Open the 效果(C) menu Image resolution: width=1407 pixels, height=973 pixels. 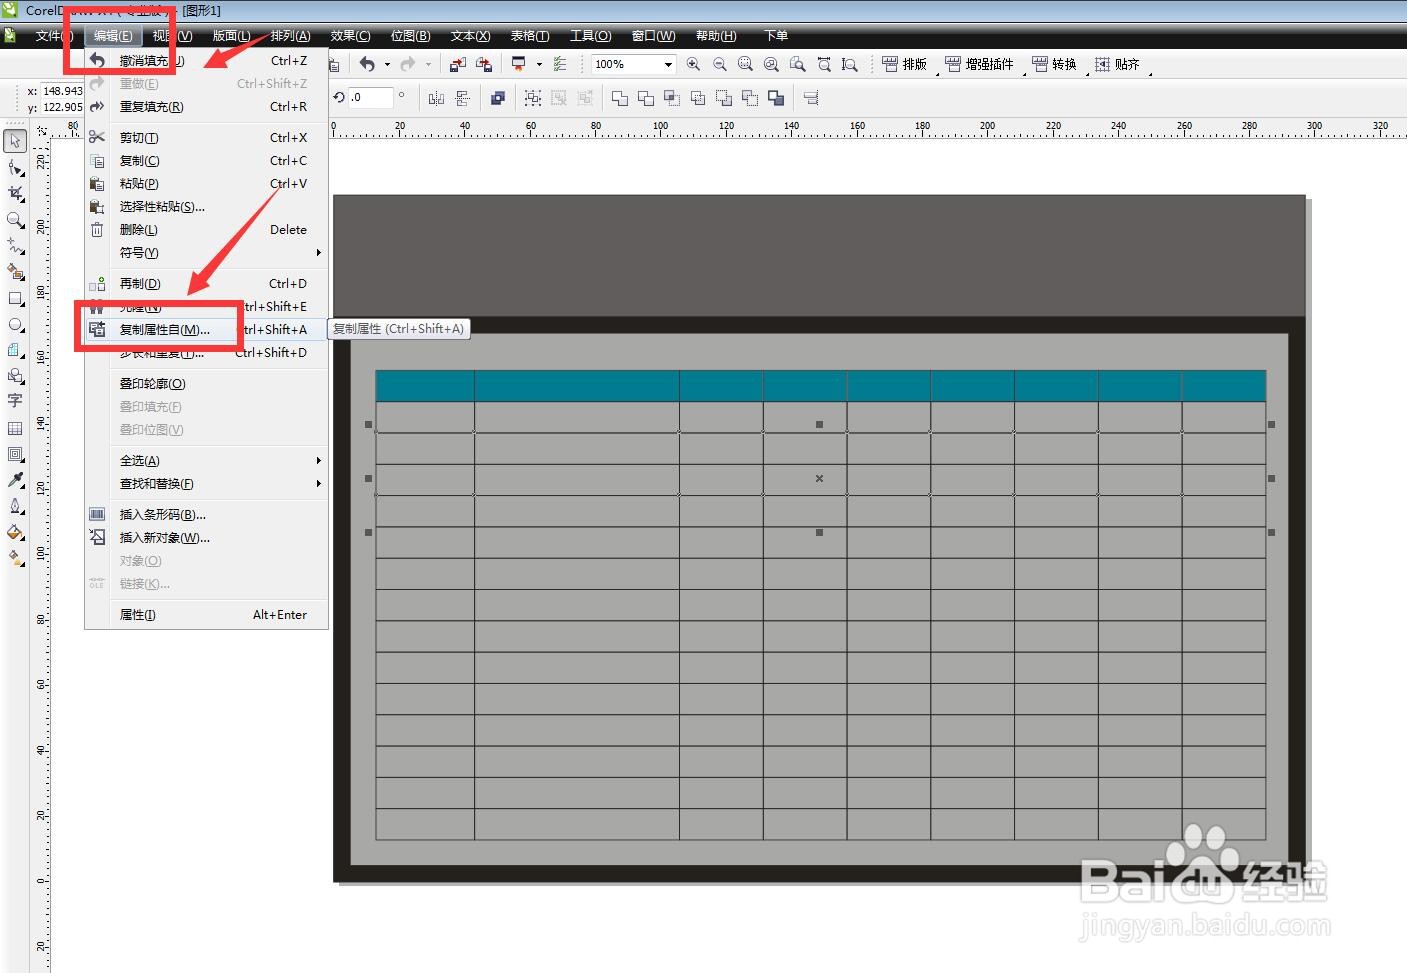tap(350, 36)
